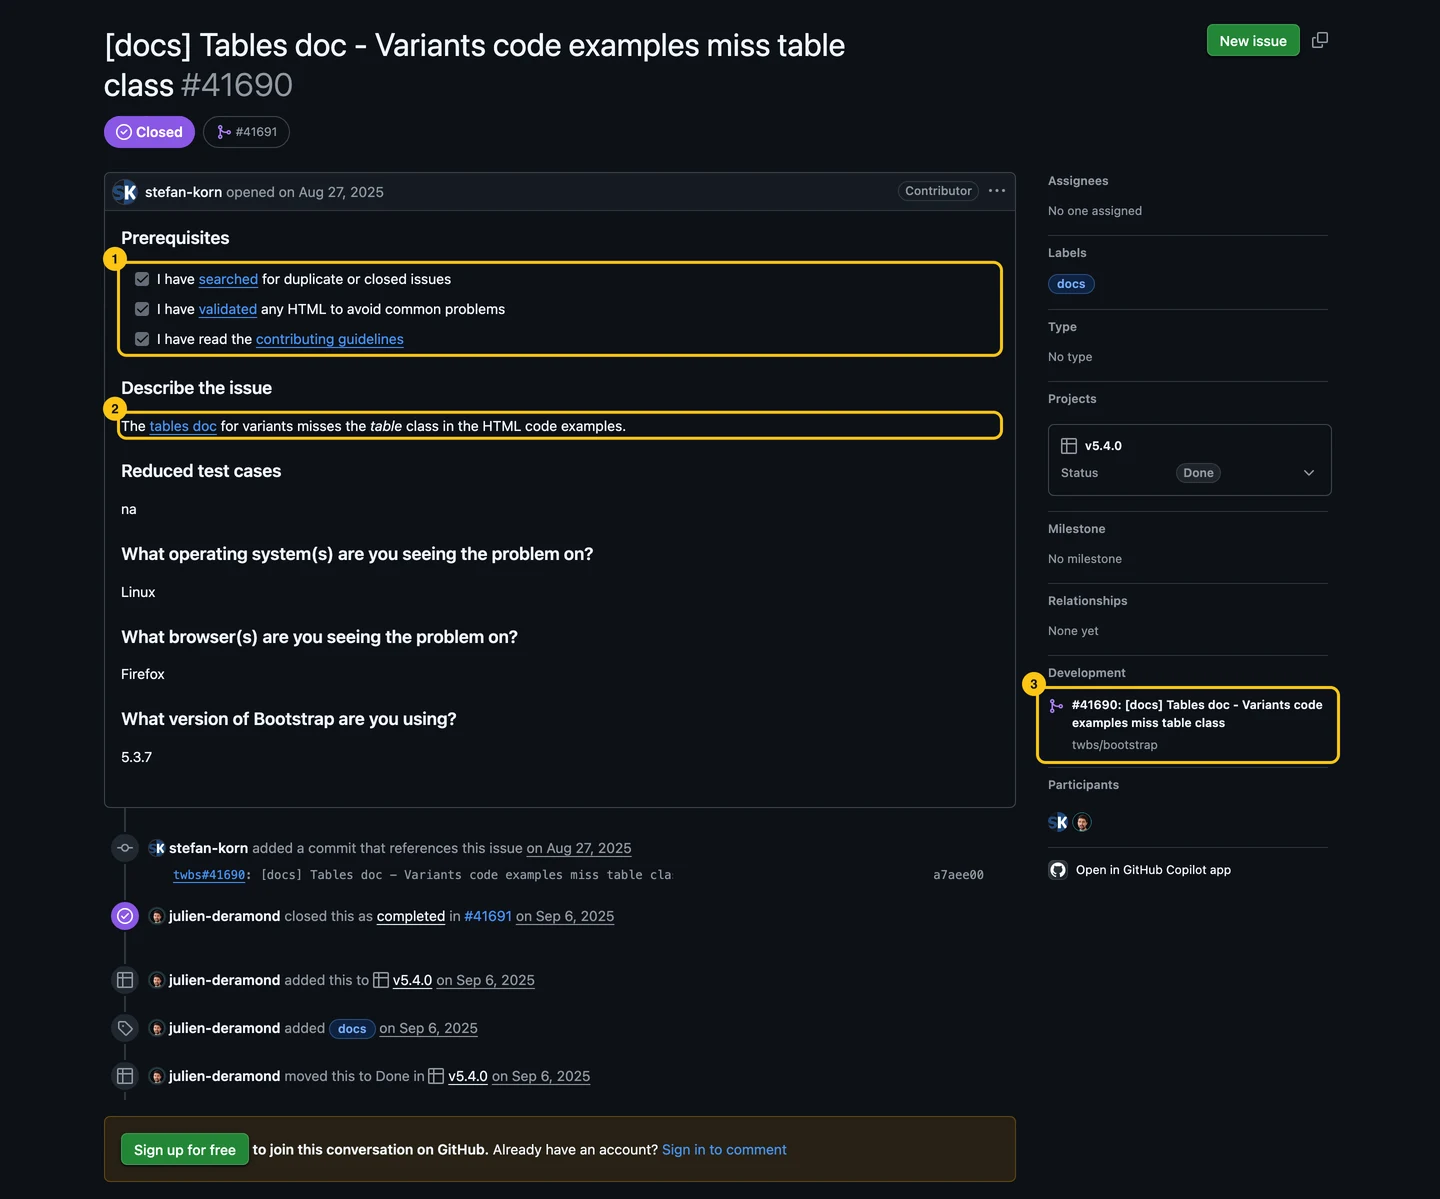The width and height of the screenshot is (1440, 1199).
Task: Open v5.4.0 link in 'moved this to Done' event
Action: (468, 1076)
